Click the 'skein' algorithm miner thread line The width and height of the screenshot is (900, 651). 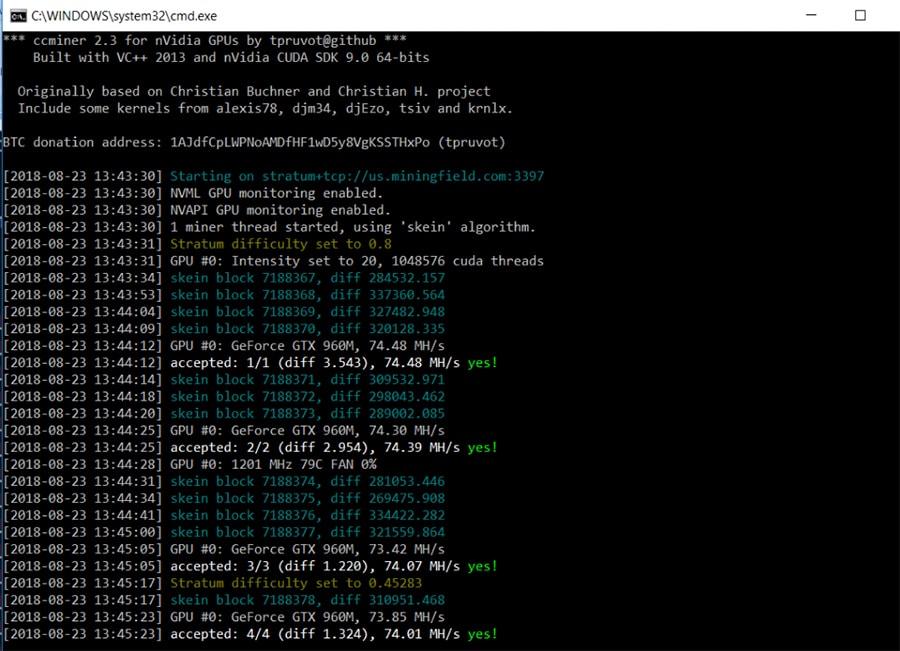click(x=352, y=227)
